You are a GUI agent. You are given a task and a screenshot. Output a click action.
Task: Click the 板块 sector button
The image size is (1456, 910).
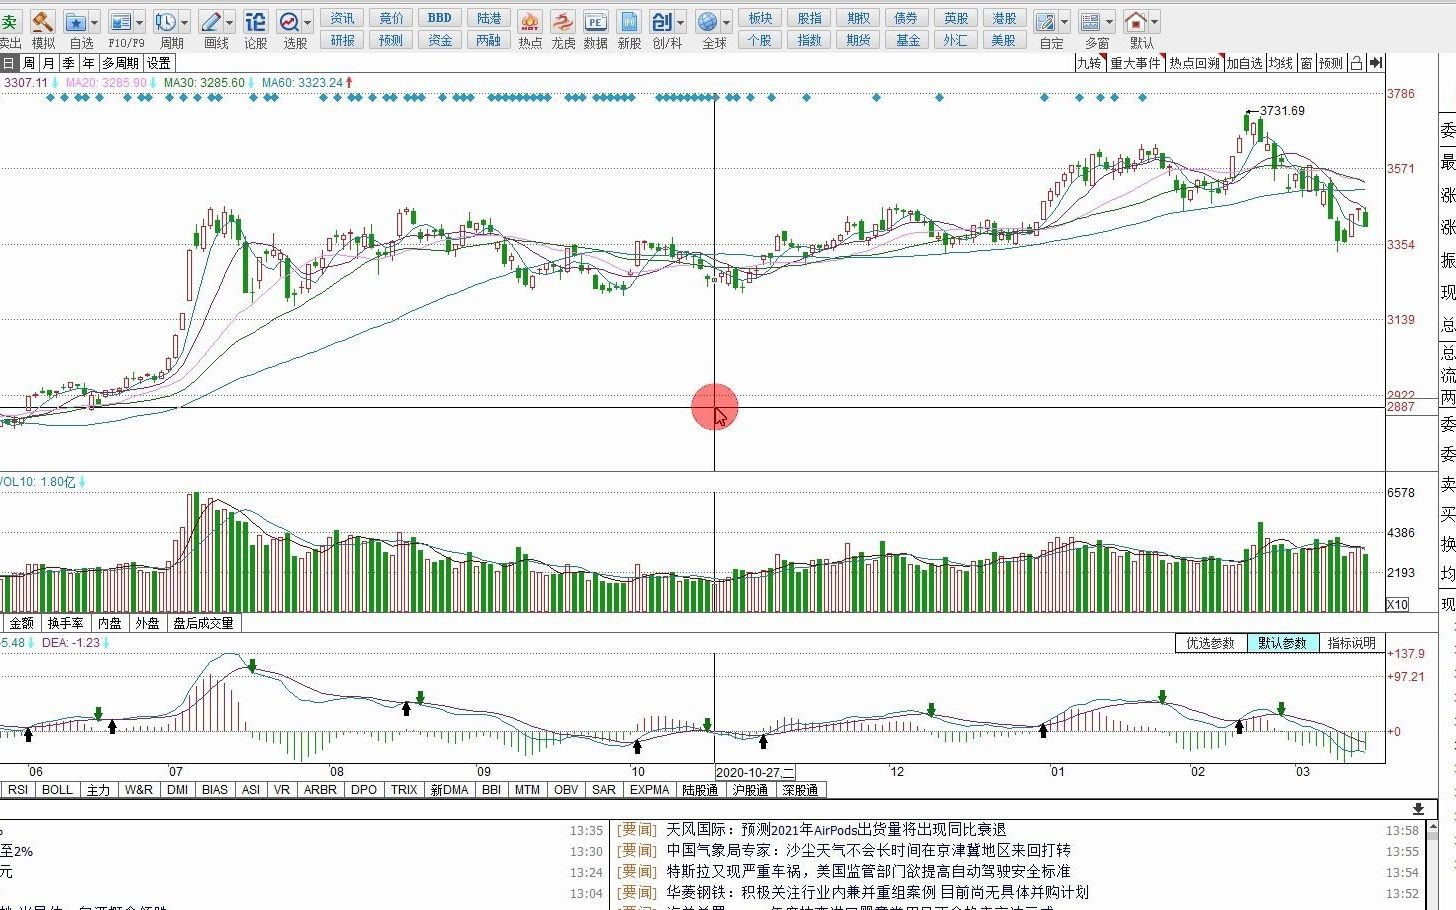tap(761, 18)
